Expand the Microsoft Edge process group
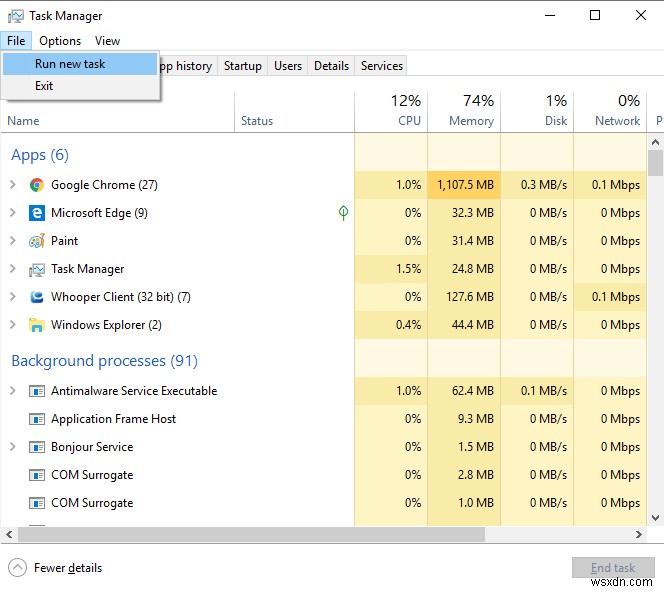Screen dimensions: 664x592 (13, 213)
